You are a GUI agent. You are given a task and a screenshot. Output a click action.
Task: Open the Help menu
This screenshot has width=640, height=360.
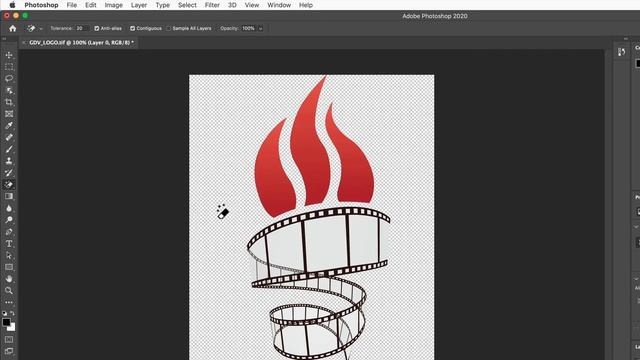[x=306, y=5]
